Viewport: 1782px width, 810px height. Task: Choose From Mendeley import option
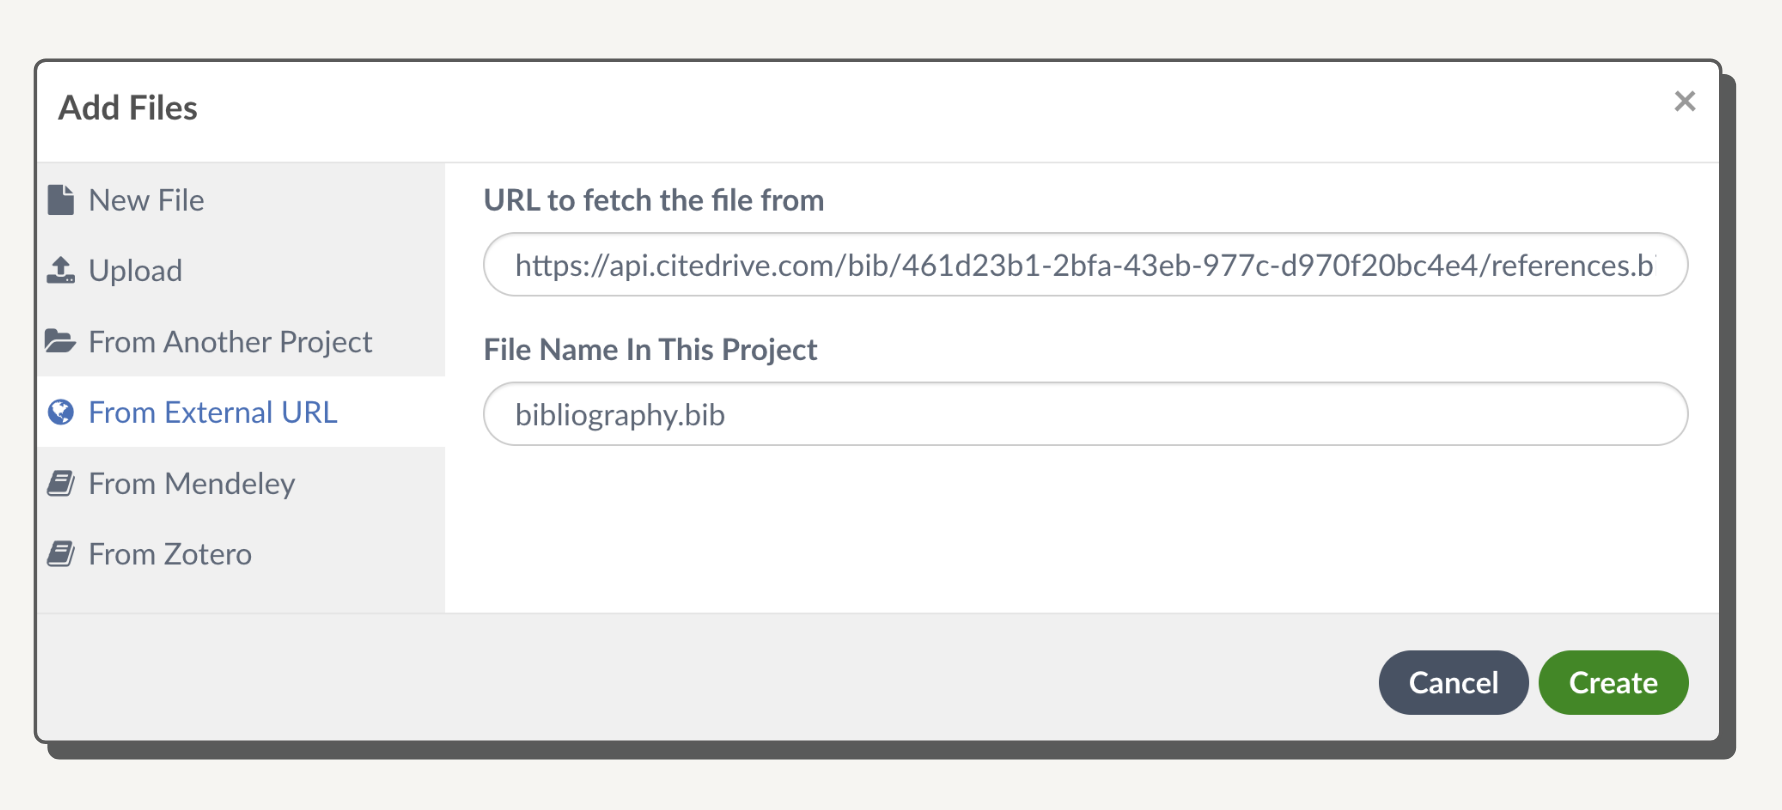point(192,483)
